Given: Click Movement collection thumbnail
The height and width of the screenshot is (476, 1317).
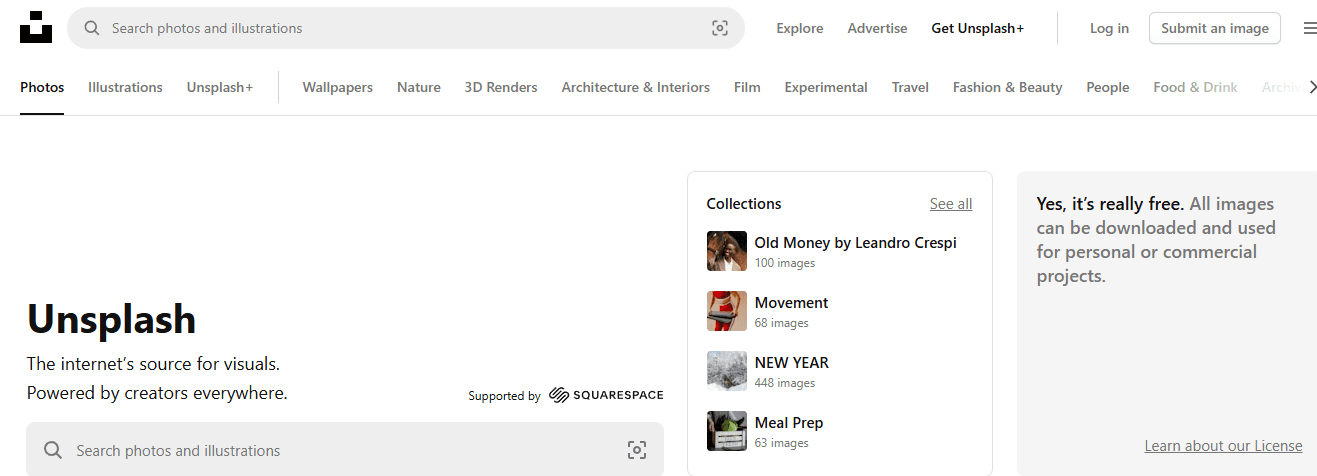Looking at the screenshot, I should (727, 311).
